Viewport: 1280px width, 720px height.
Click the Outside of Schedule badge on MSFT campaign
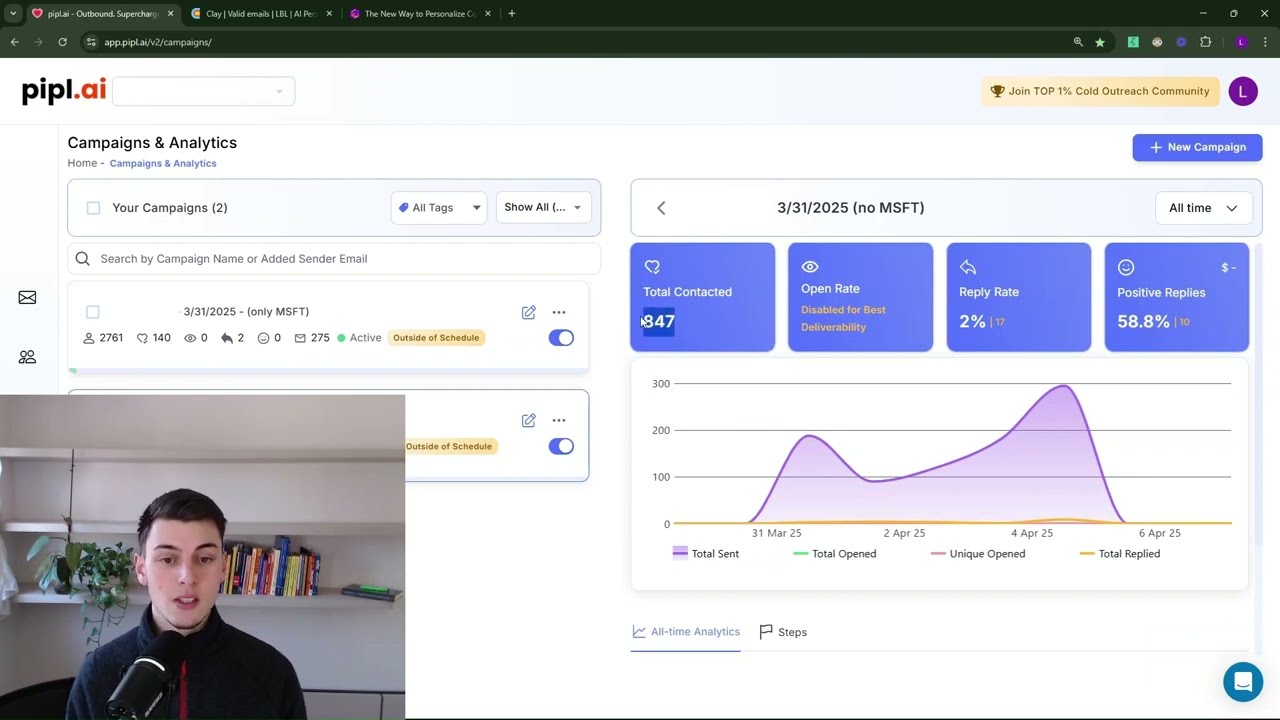point(436,338)
